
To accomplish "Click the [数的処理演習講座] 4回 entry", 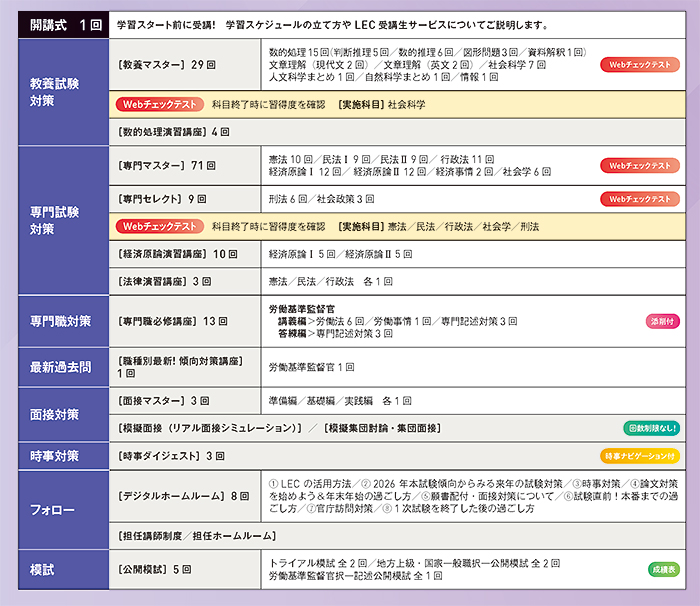I will [174, 131].
